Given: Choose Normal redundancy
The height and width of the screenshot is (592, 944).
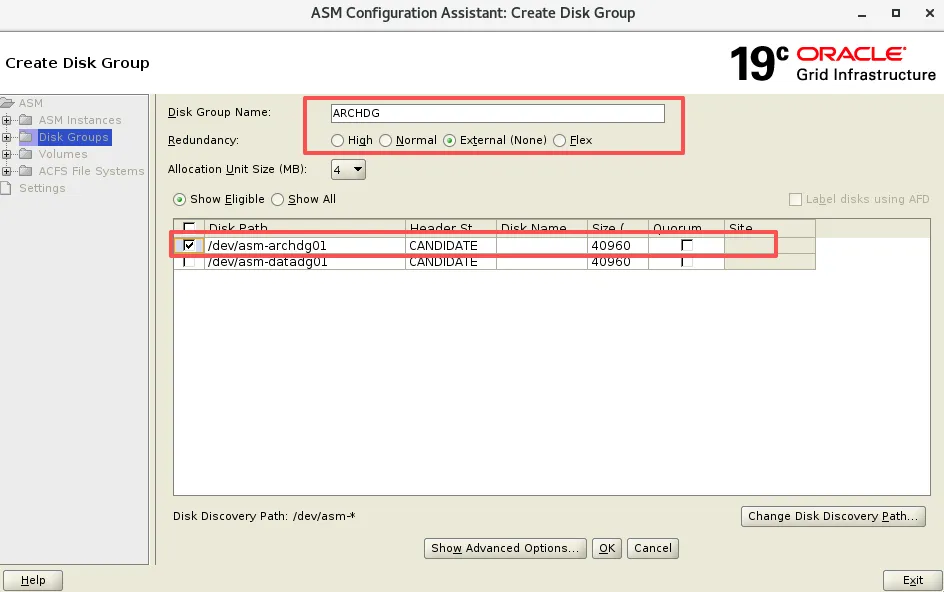Looking at the screenshot, I should tap(385, 140).
